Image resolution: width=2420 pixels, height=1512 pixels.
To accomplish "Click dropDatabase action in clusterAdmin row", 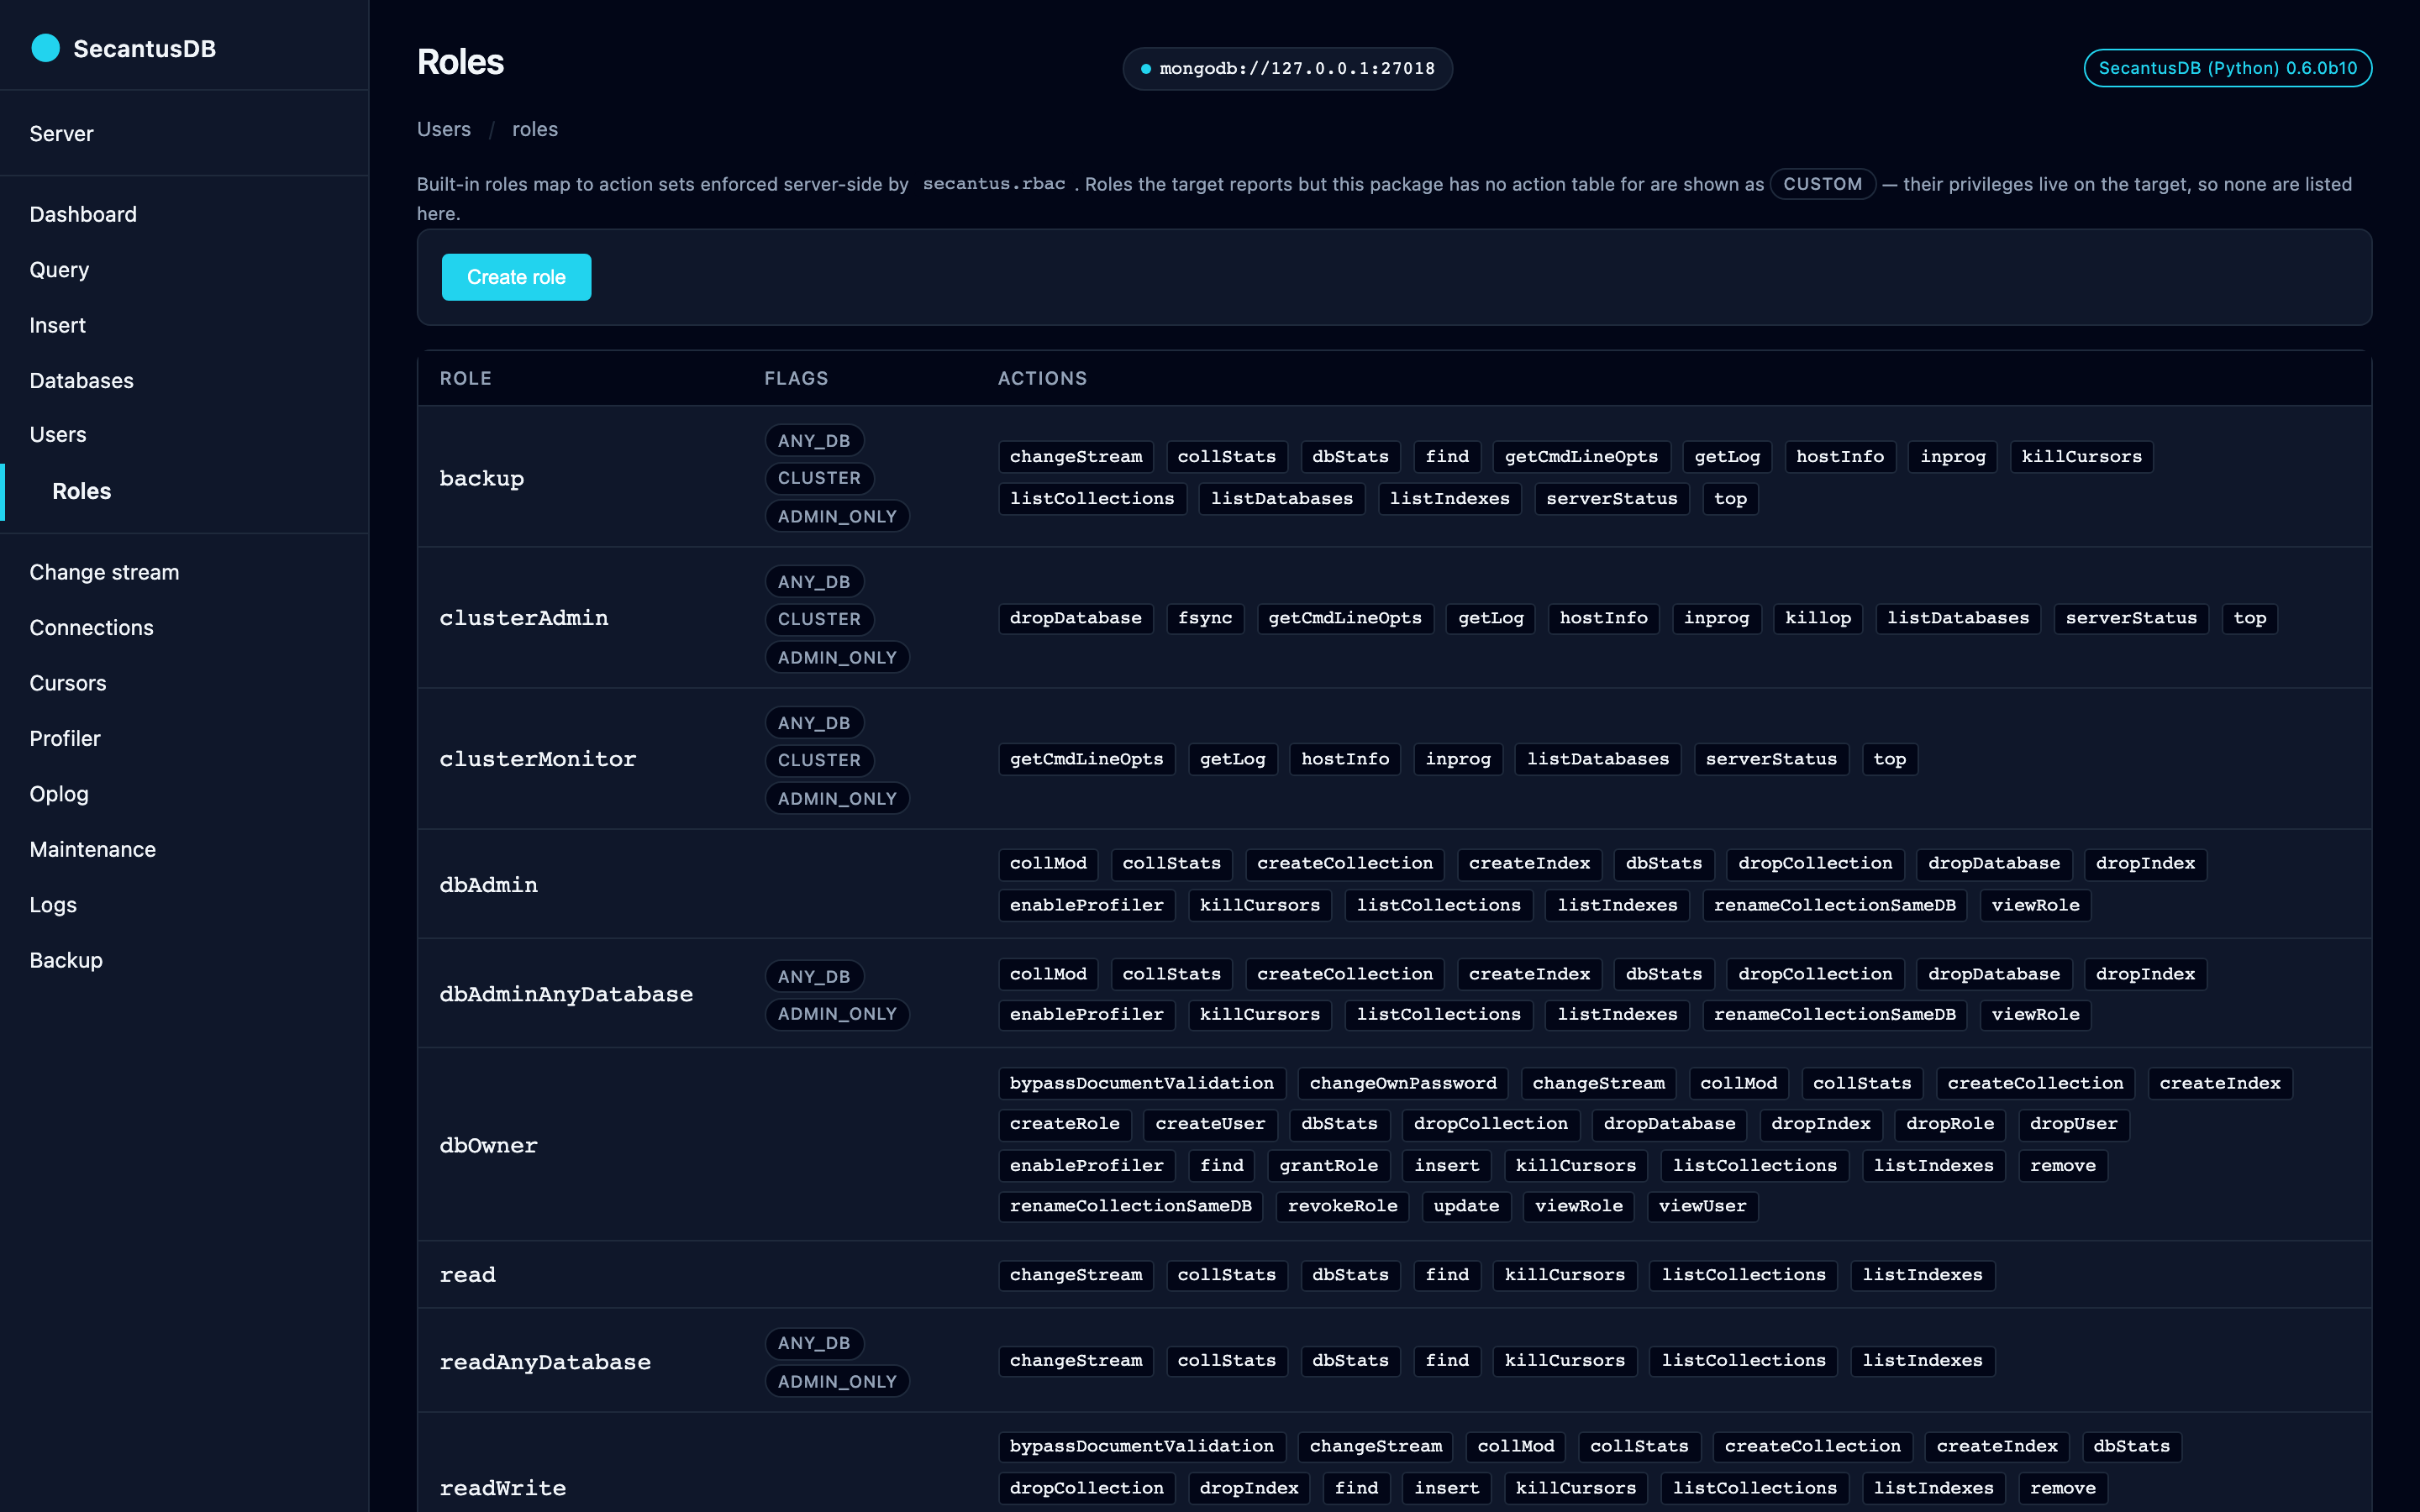I will coord(1075,618).
